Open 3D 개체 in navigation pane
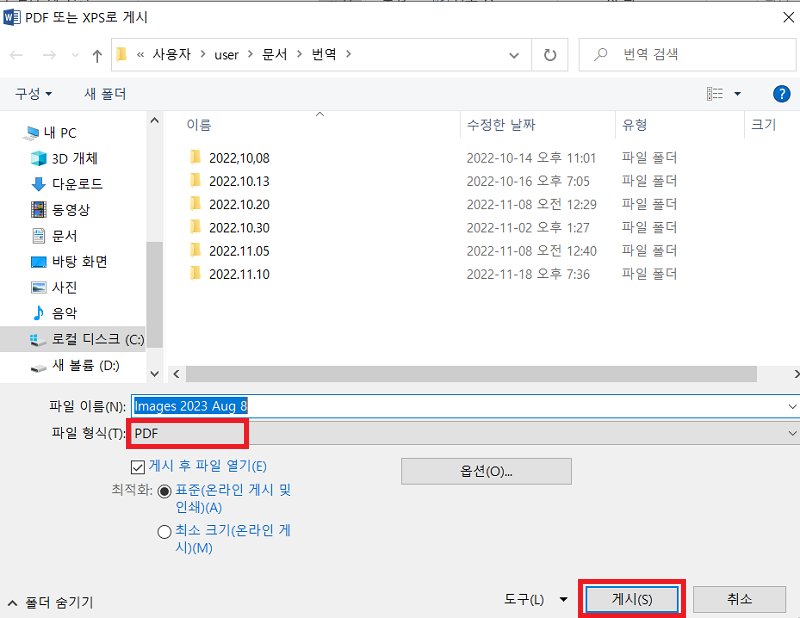 [x=74, y=159]
